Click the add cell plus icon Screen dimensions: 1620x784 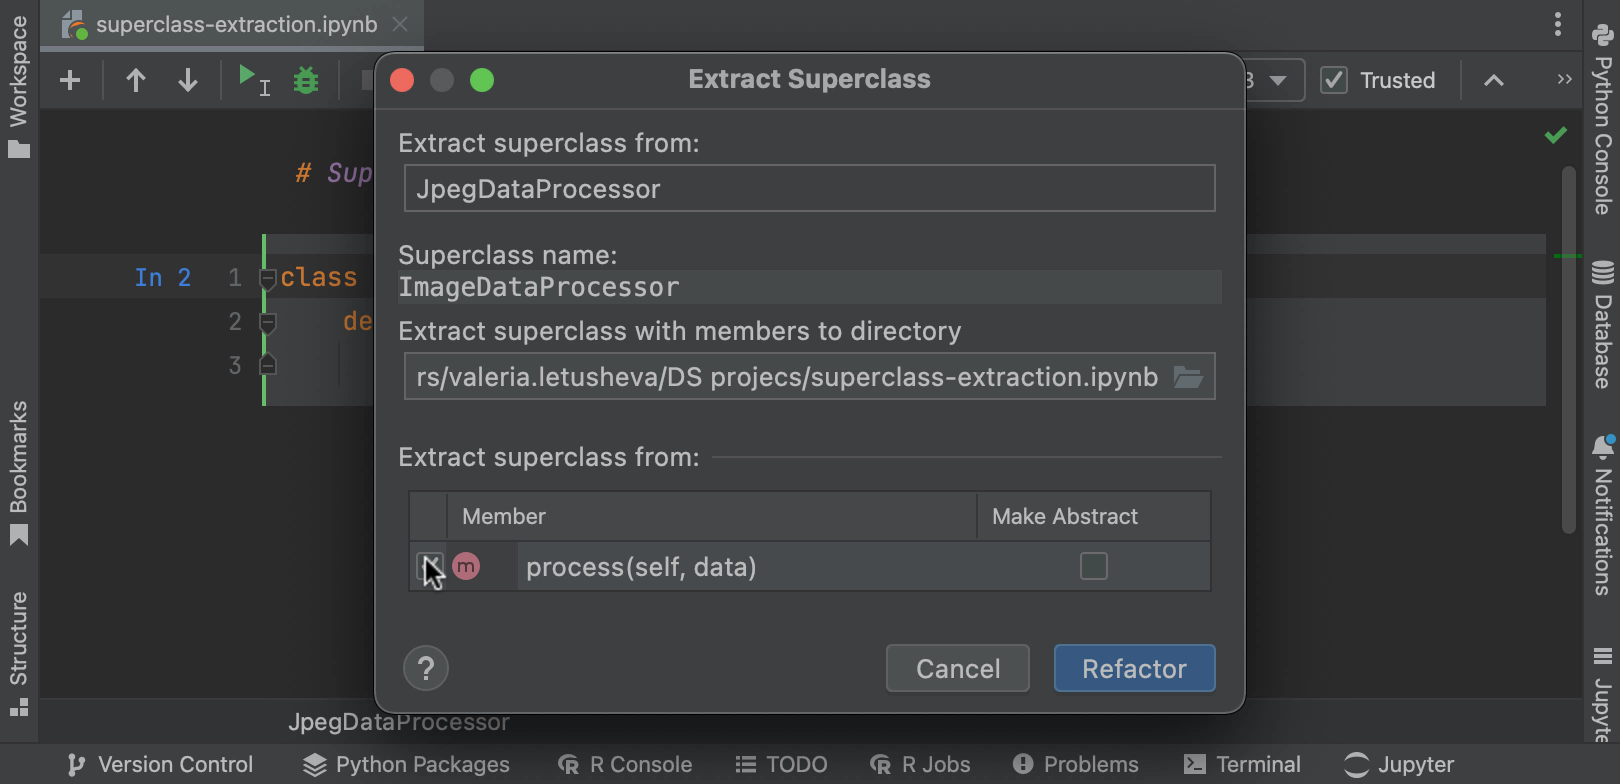[x=70, y=81]
